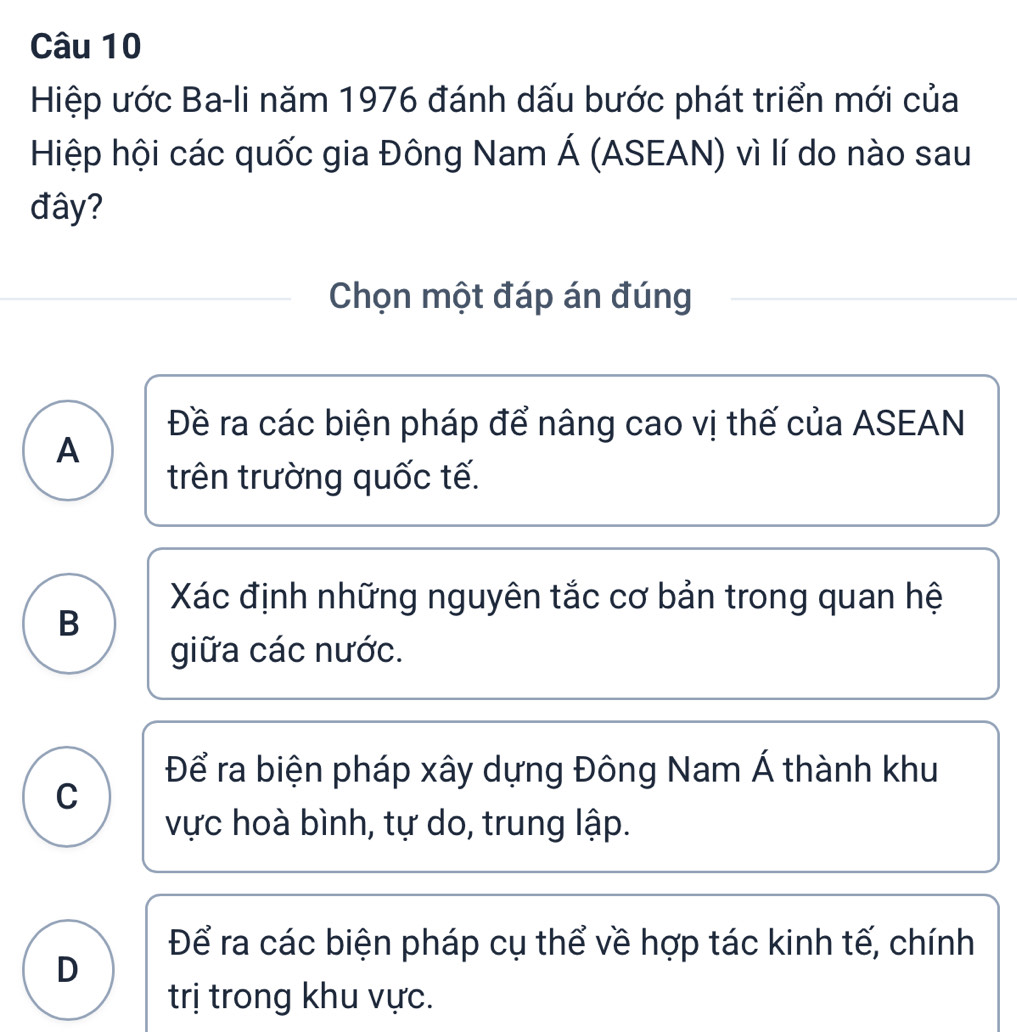Click divider line right of 'Chọn một đáp án đúng'

point(870,297)
